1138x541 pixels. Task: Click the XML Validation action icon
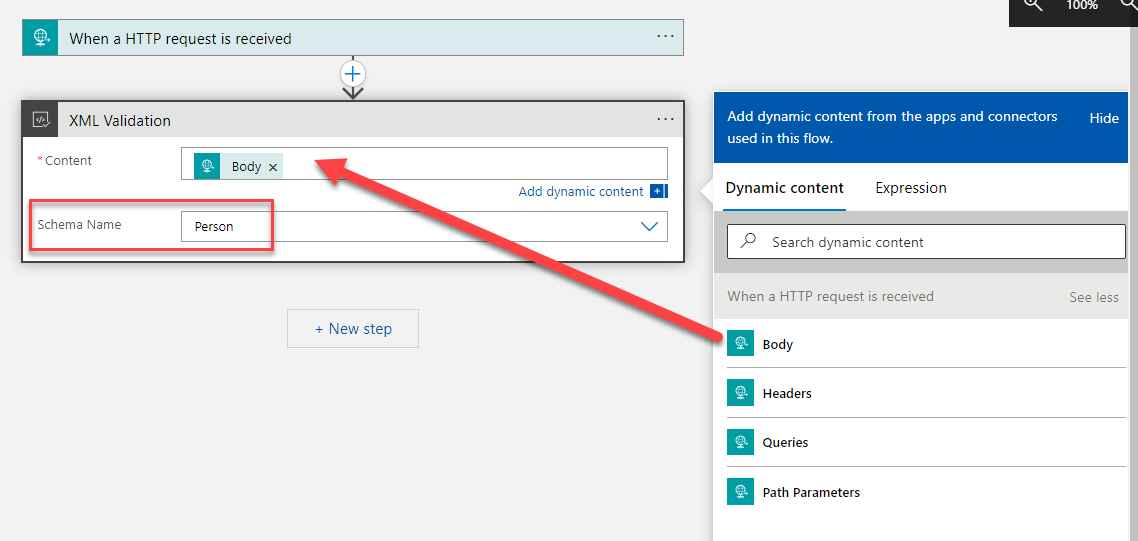[x=41, y=120]
